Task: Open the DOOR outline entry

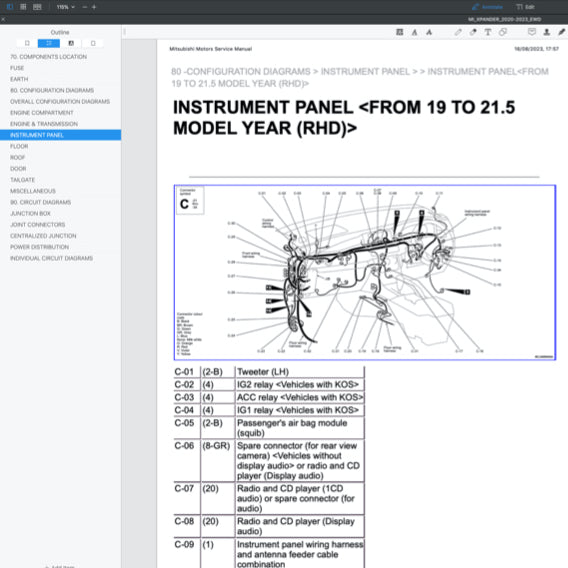Action: [x=18, y=169]
